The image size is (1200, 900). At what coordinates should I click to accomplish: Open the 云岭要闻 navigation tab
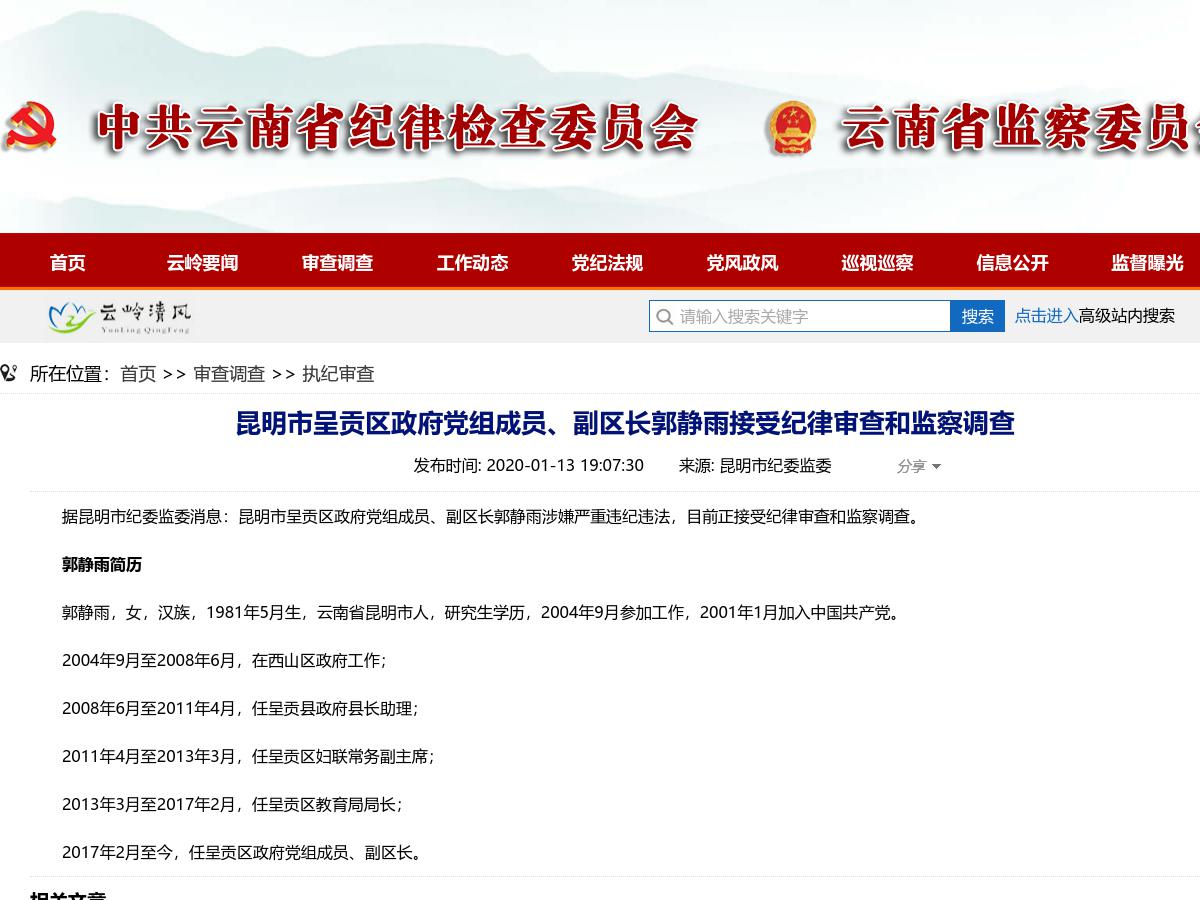(x=202, y=263)
